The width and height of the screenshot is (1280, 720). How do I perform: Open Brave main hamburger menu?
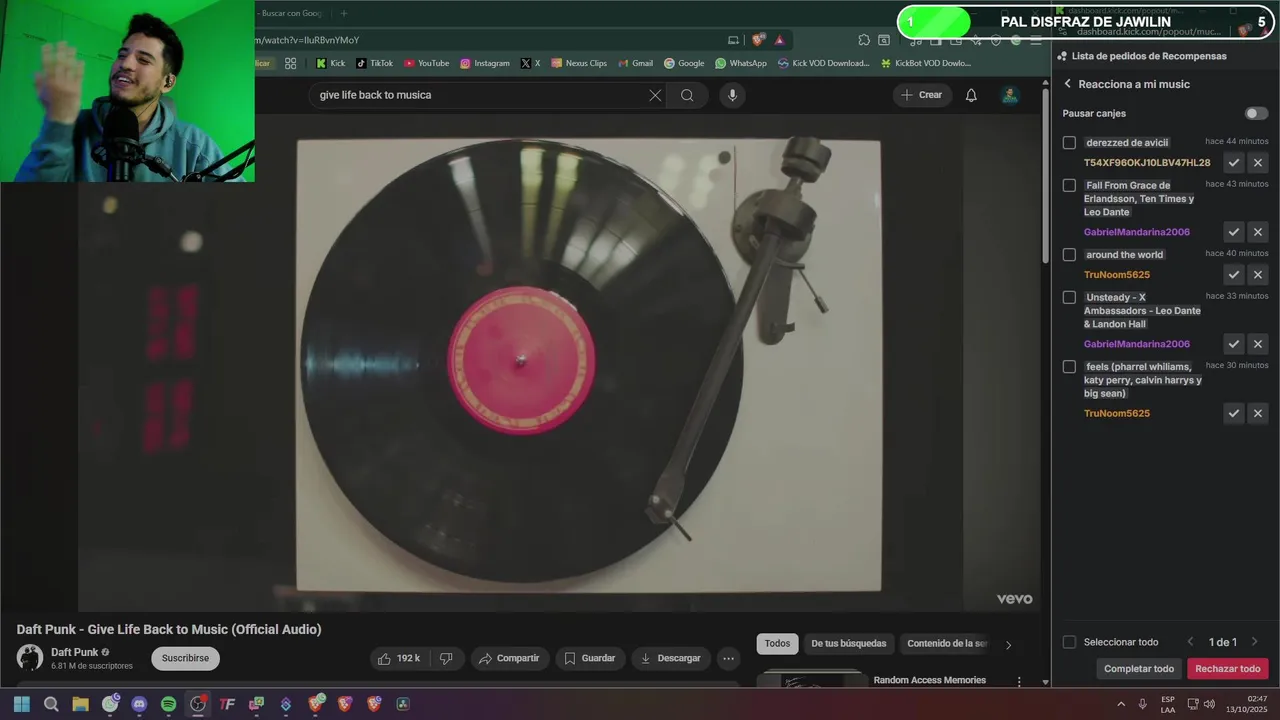tap(1036, 40)
